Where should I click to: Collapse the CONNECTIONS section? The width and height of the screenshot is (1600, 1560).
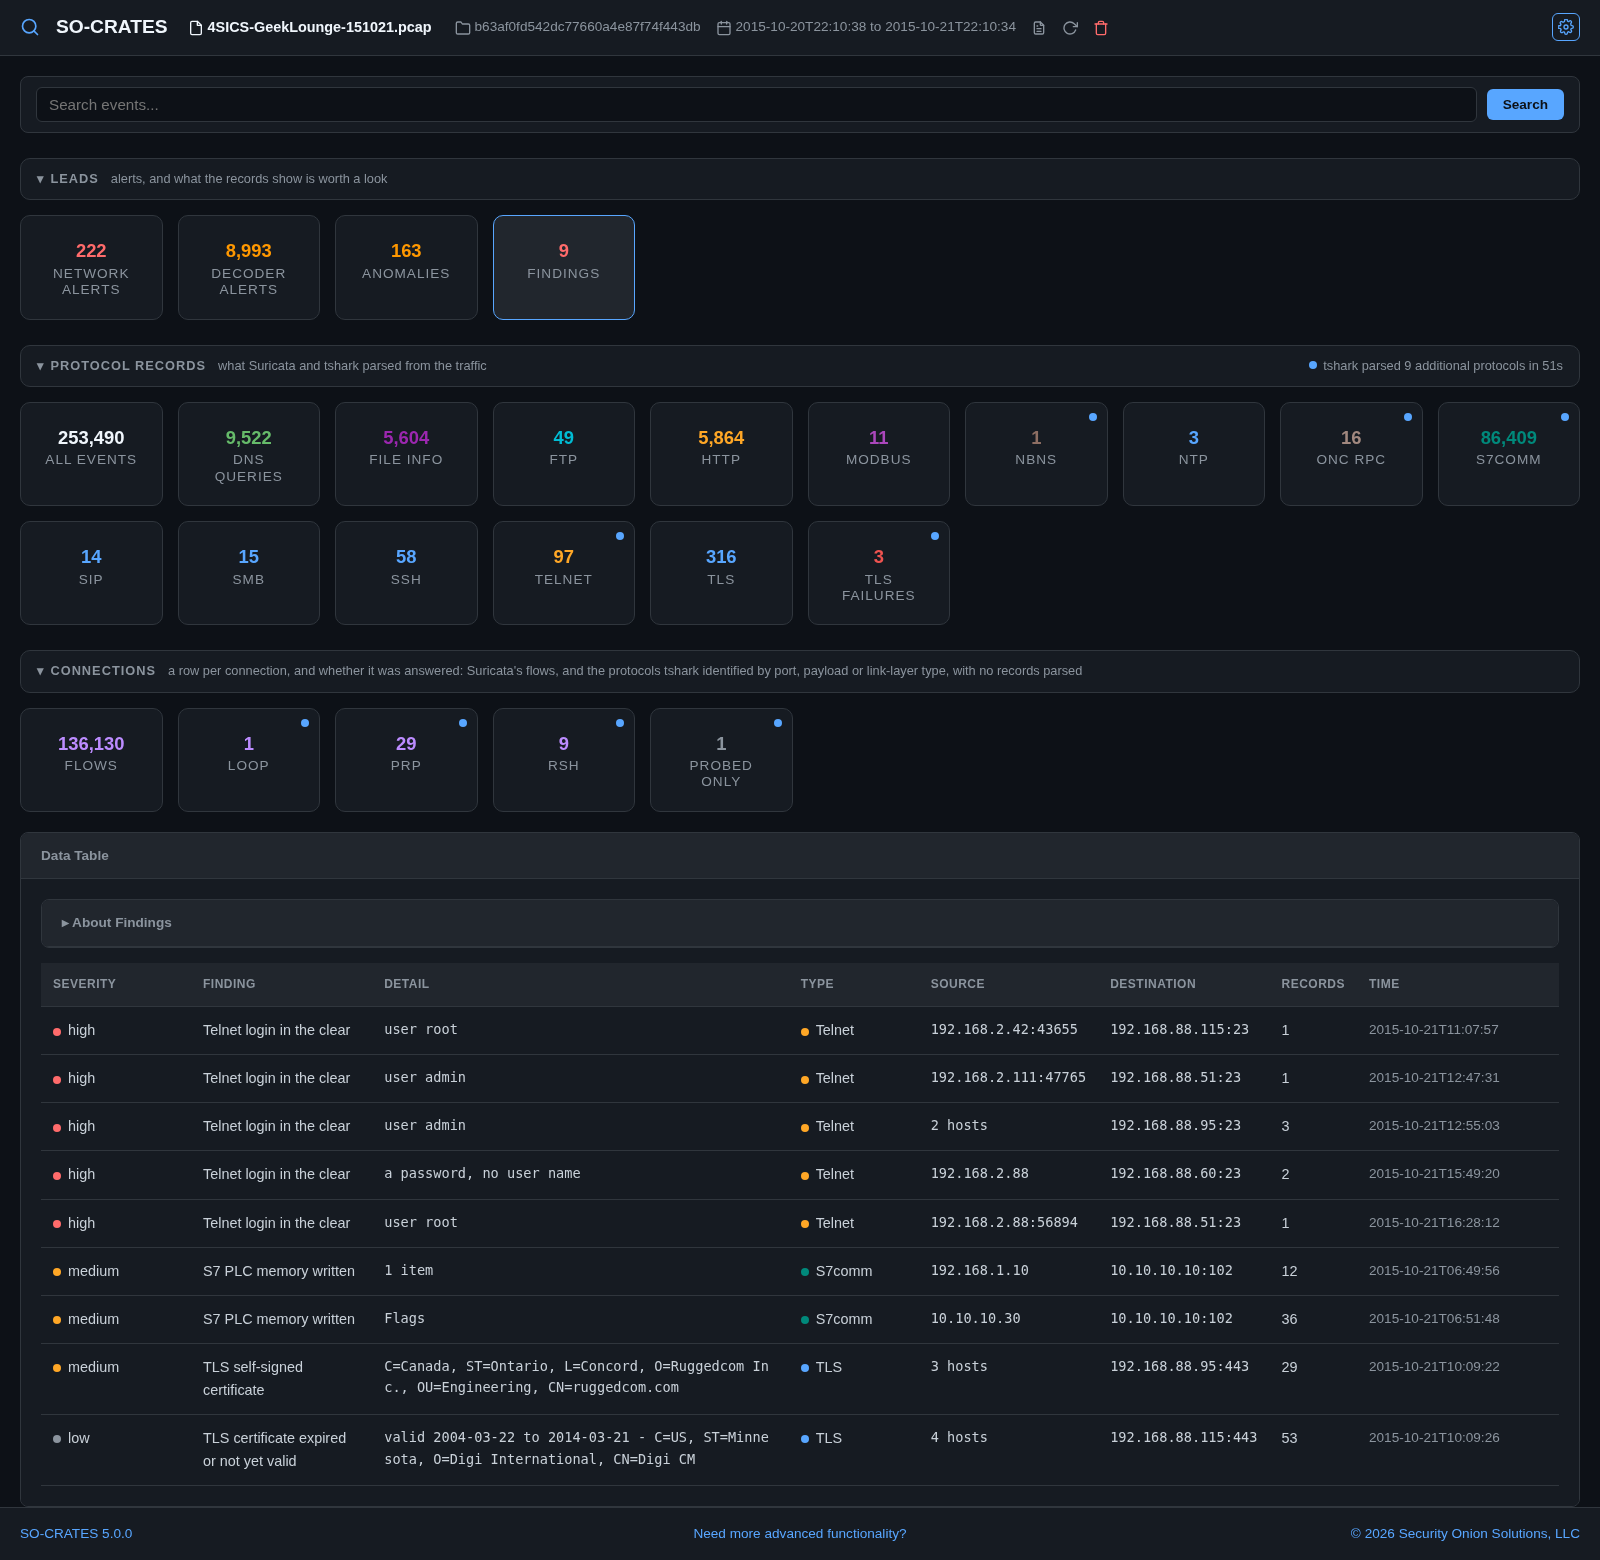tap(800, 671)
